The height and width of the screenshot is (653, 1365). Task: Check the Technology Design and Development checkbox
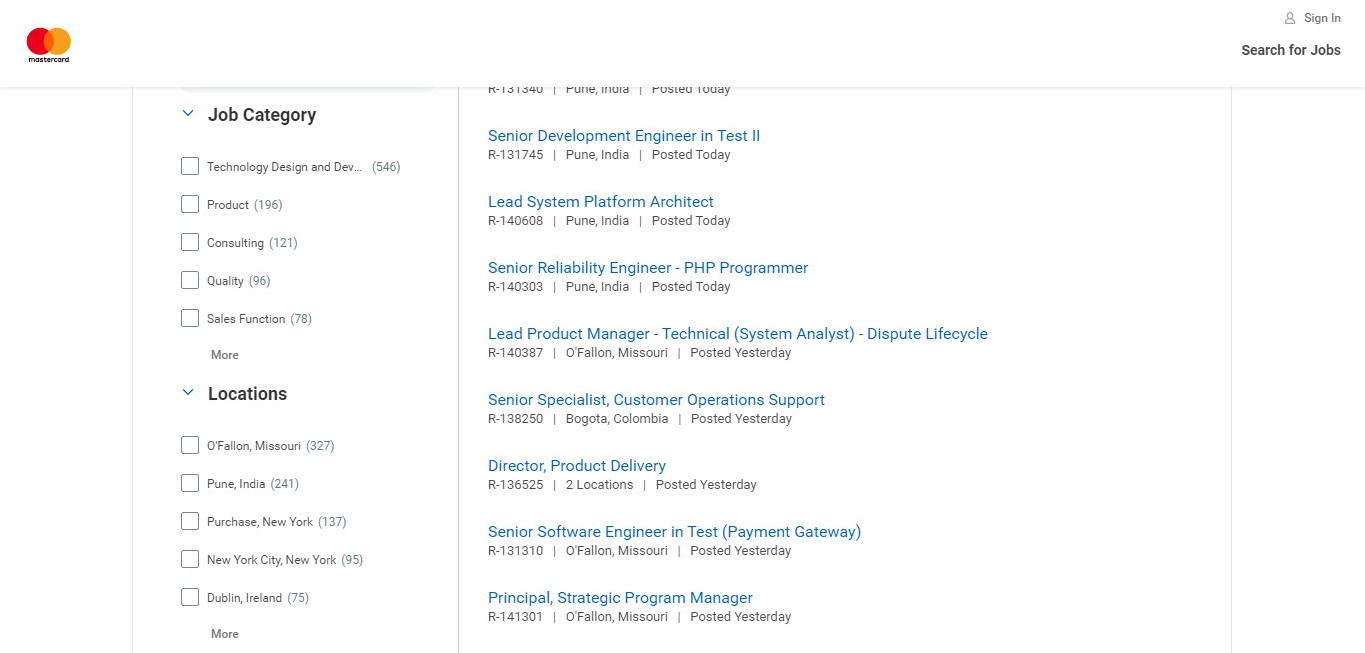(190, 167)
